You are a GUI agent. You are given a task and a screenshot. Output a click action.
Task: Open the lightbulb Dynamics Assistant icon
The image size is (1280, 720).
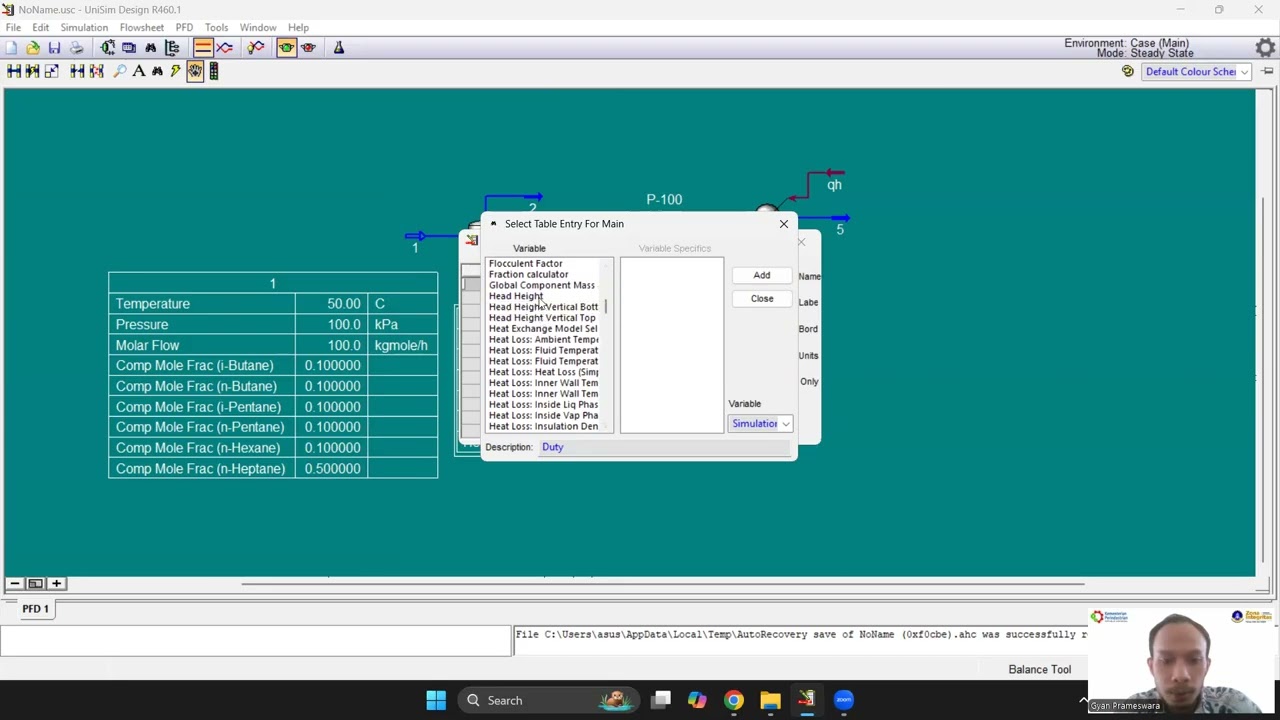[256, 48]
